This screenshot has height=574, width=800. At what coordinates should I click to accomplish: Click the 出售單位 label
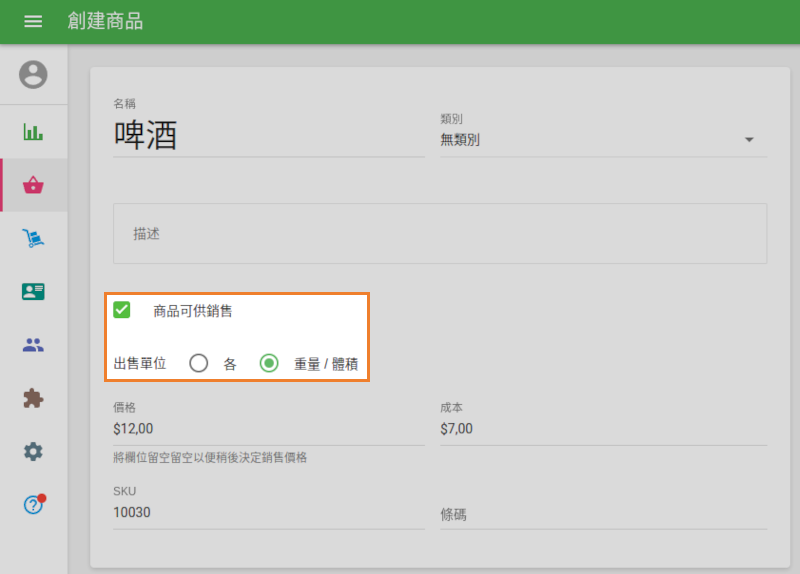click(x=140, y=363)
